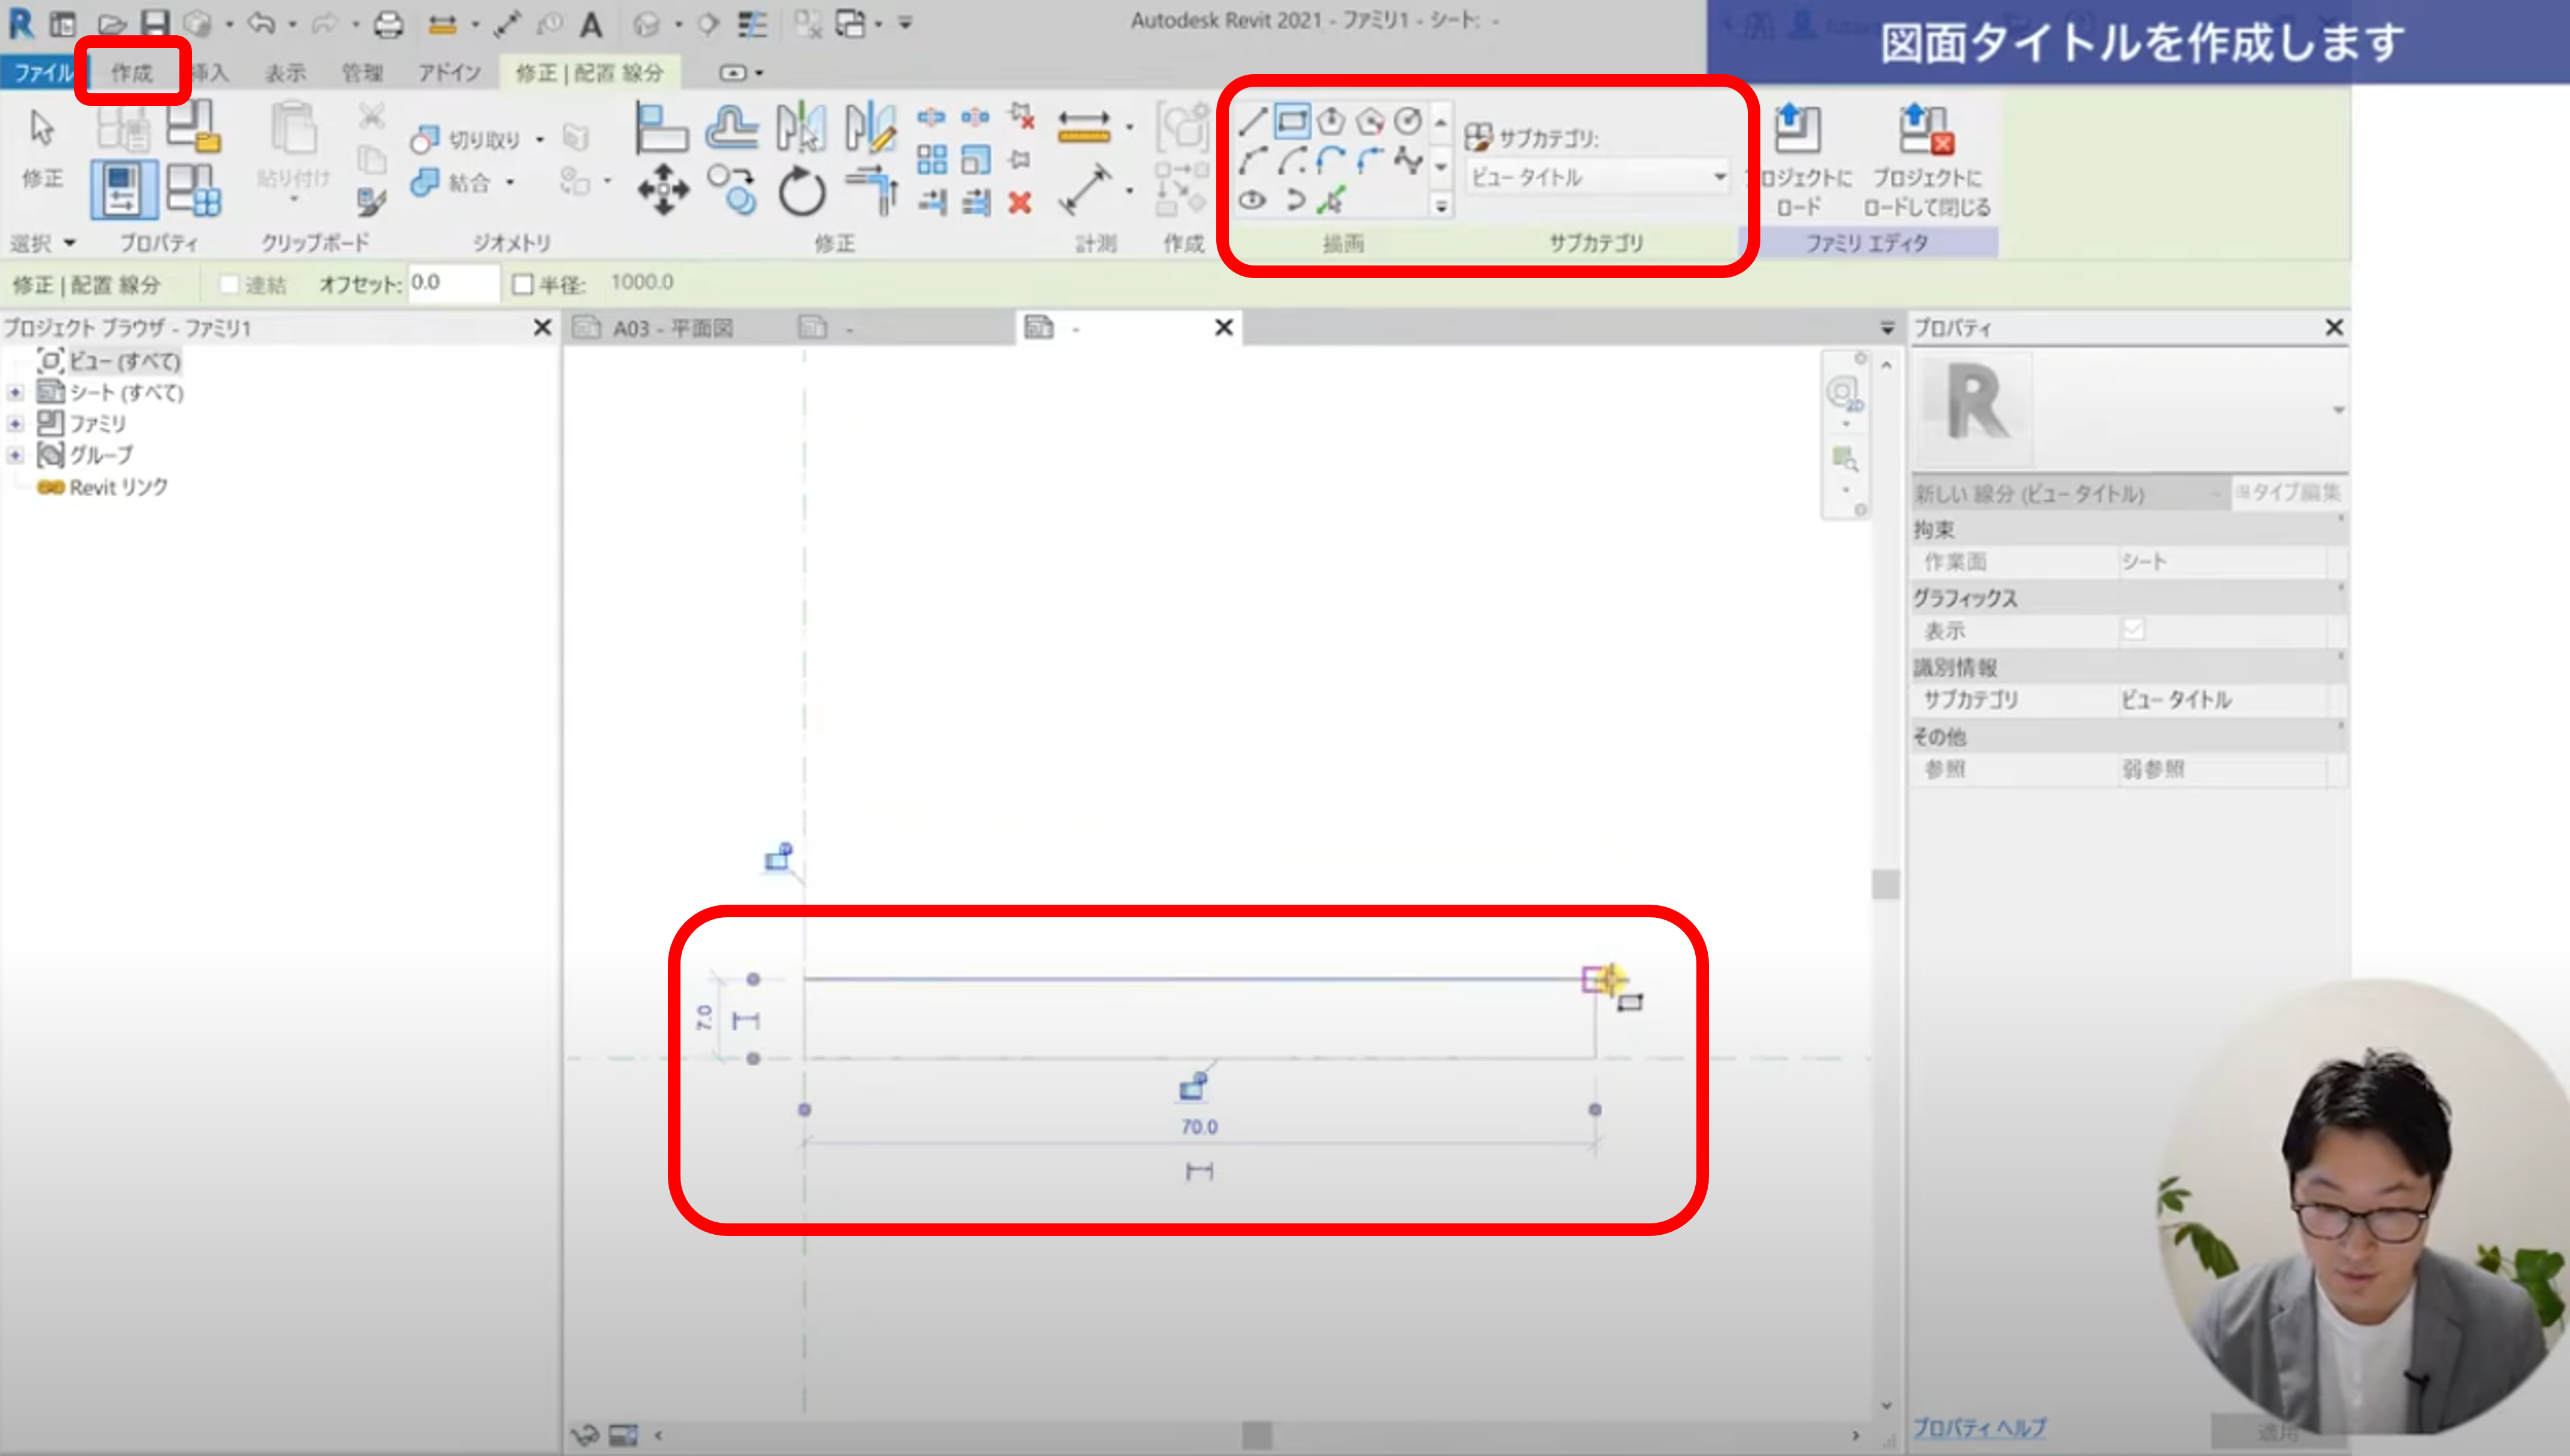Image resolution: width=2570 pixels, height=1456 pixels.
Task: Open the 作成 ribbon tab
Action: coord(131,72)
